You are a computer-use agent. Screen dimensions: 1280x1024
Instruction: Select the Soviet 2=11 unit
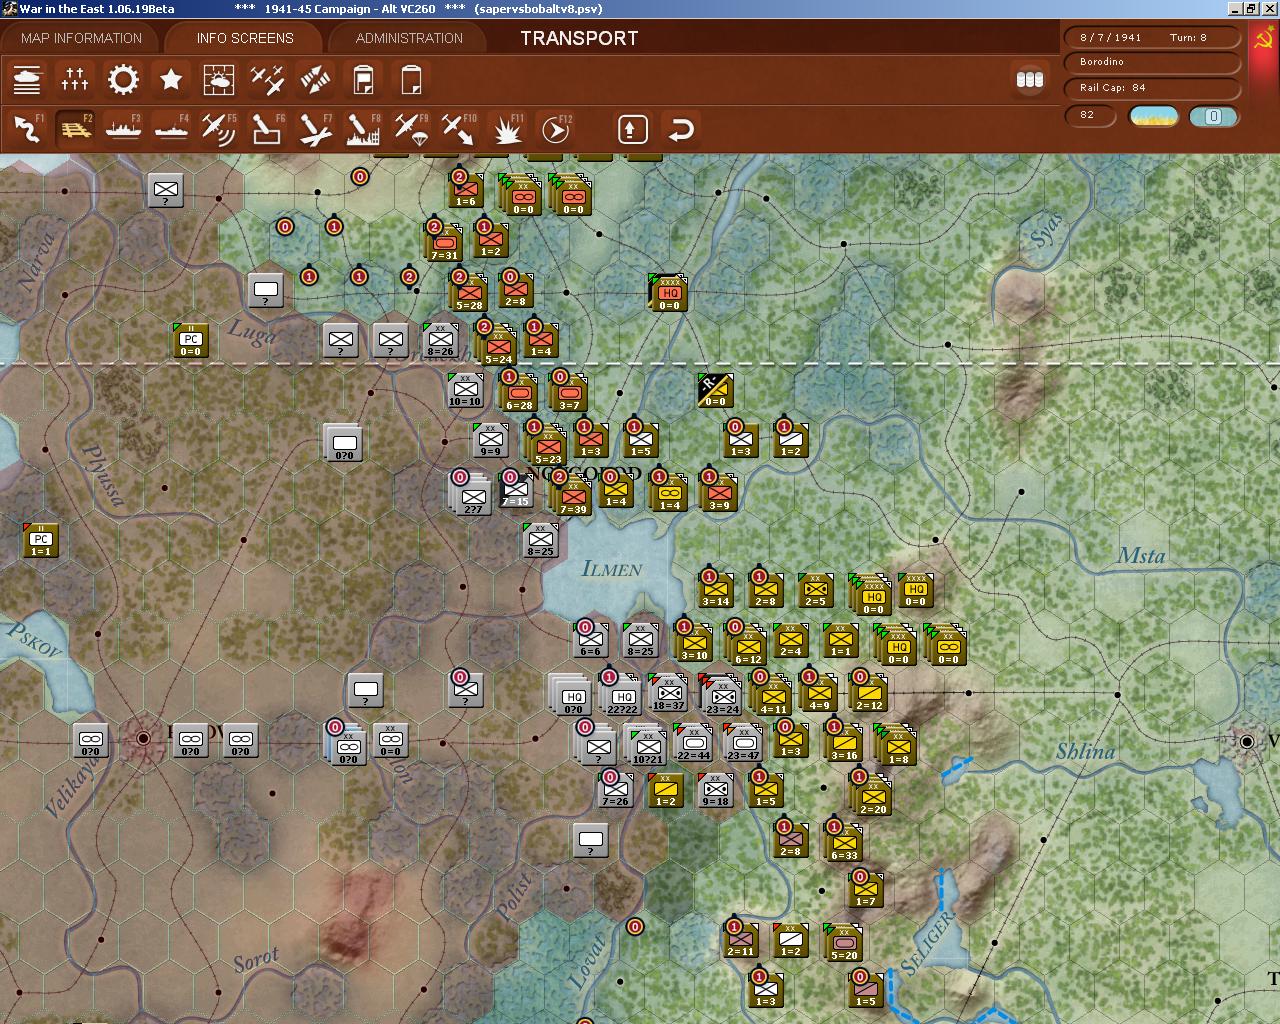740,941
